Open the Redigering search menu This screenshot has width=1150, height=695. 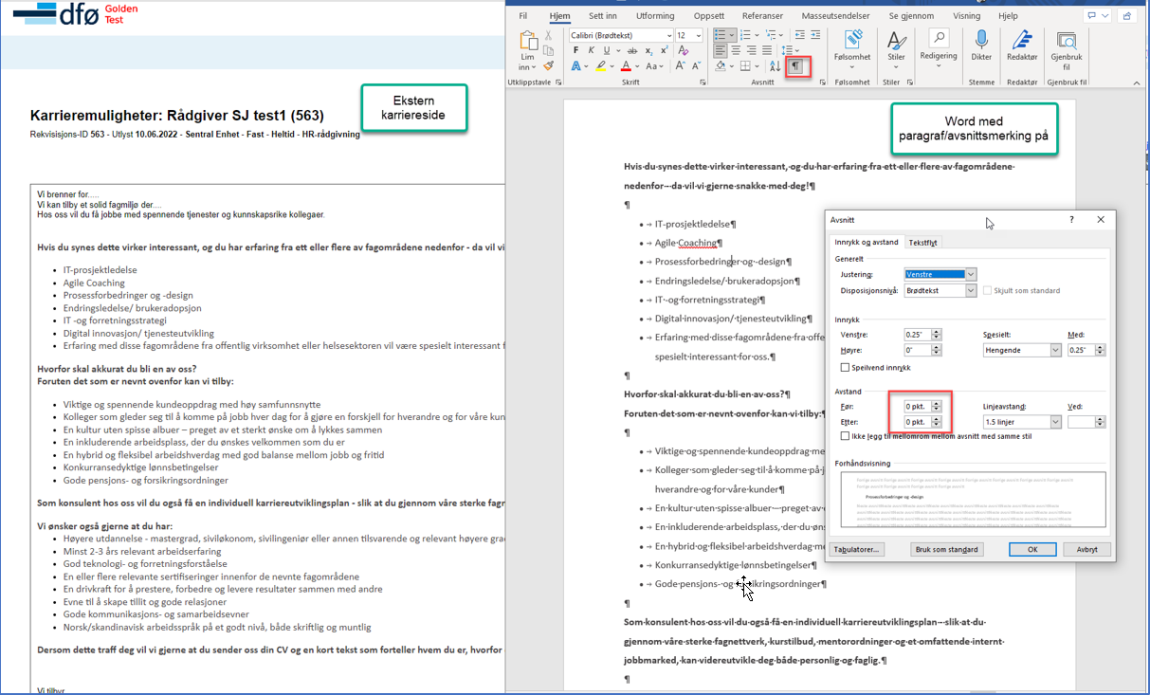pos(938,50)
